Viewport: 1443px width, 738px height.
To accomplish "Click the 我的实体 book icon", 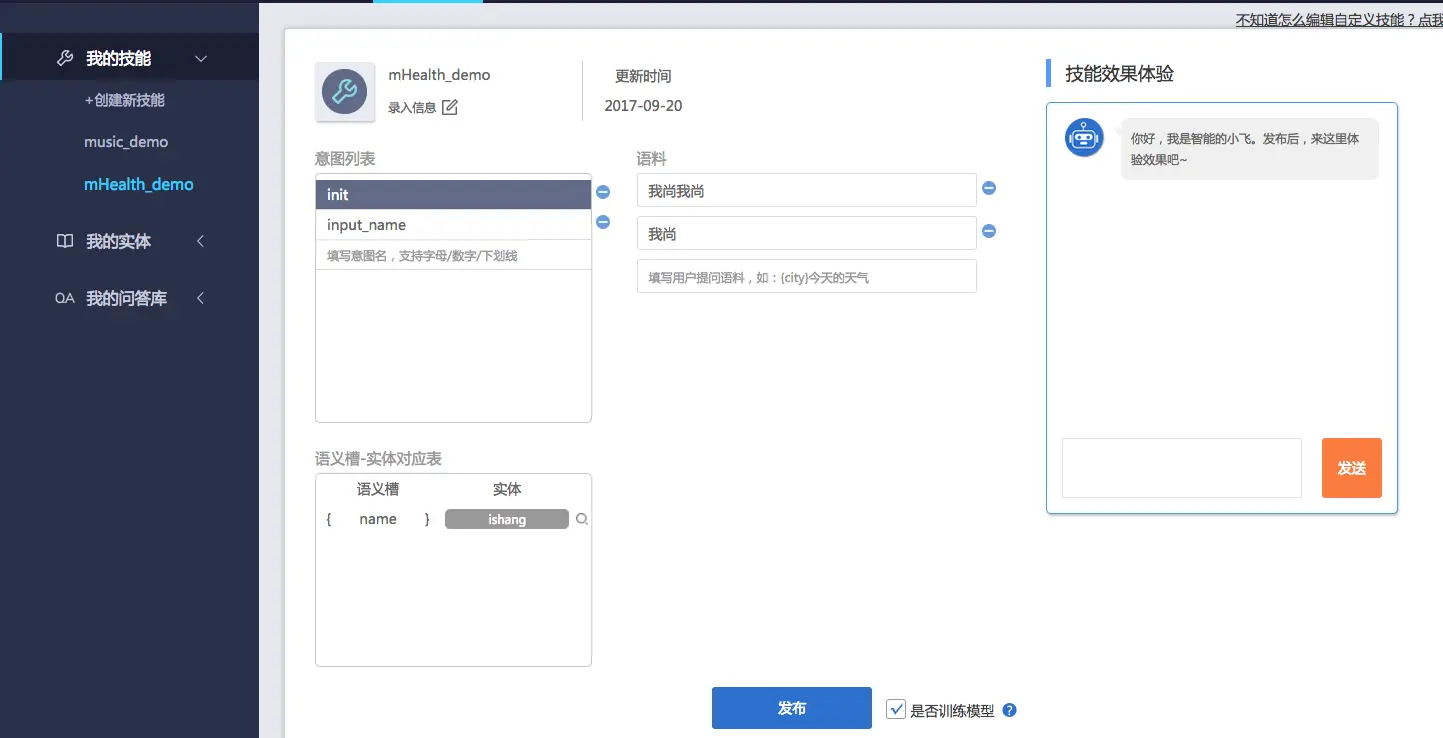I will [64, 241].
